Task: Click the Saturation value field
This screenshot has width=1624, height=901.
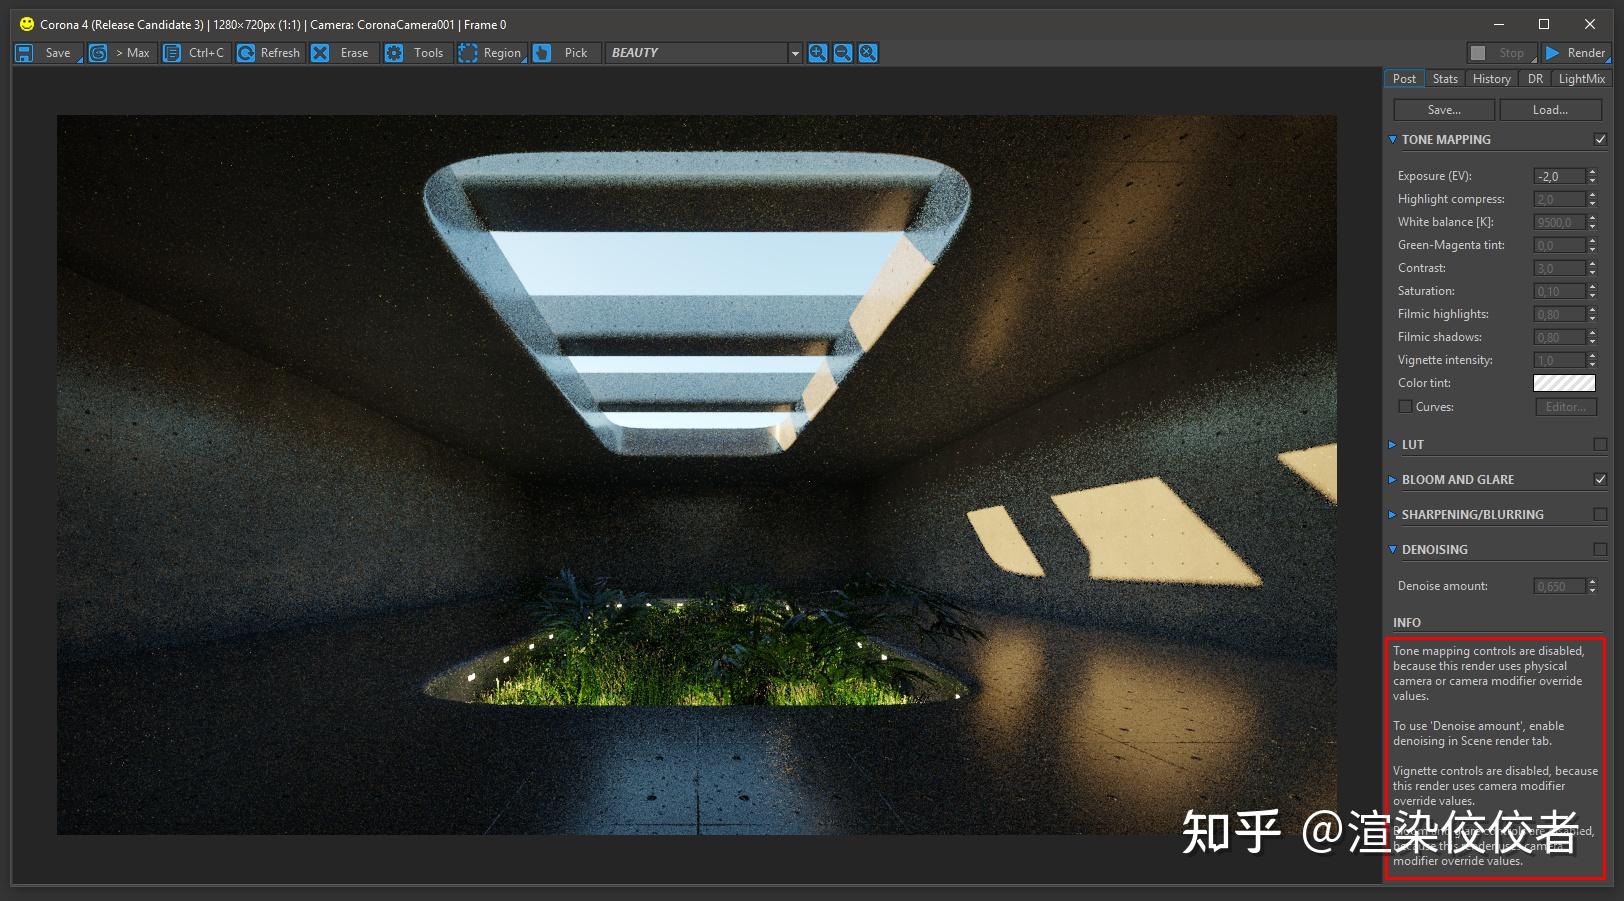Action: [x=1560, y=291]
